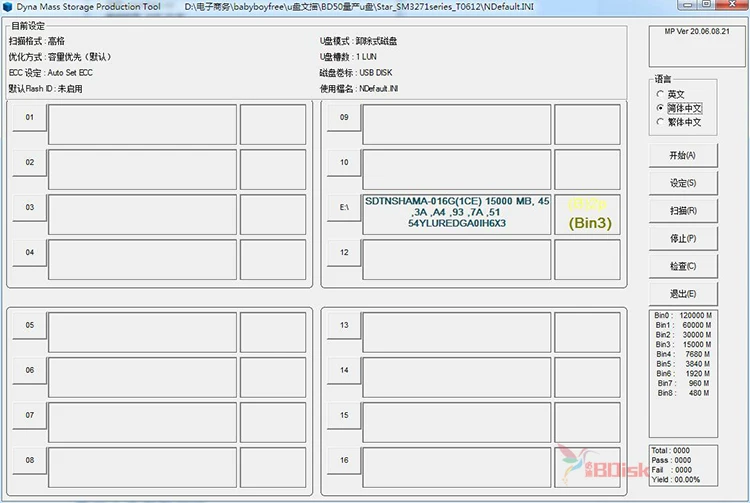This screenshot has height=503, width=750.
Task: Click the 退出(E) exit button
Action: pos(683,294)
